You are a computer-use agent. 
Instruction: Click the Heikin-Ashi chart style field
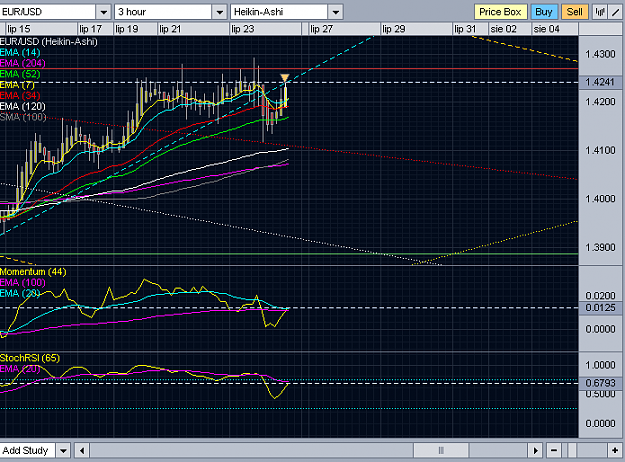click(279, 12)
